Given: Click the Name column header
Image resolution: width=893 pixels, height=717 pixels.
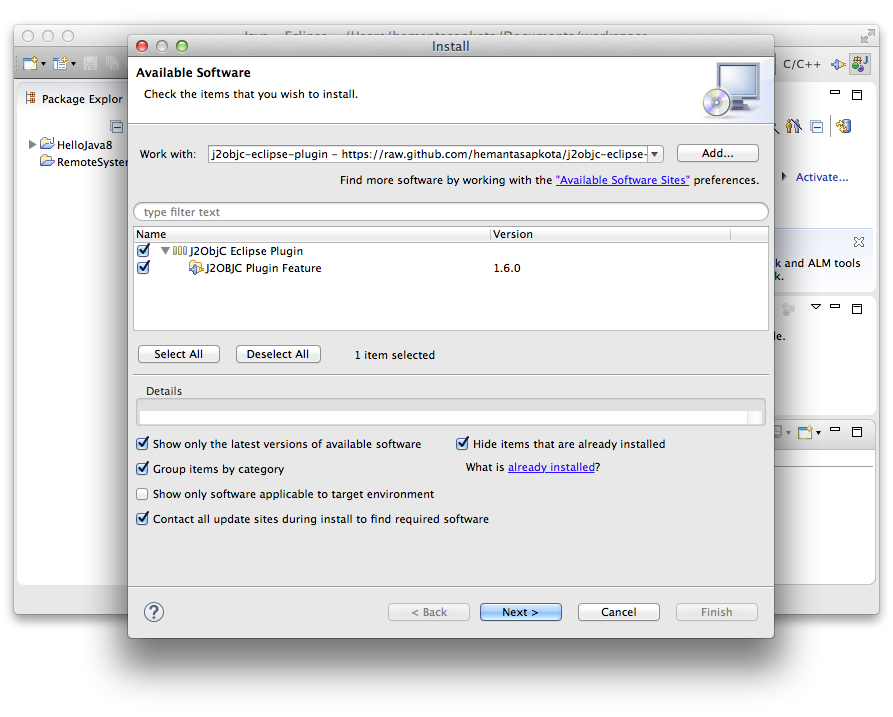Looking at the screenshot, I should [312, 234].
